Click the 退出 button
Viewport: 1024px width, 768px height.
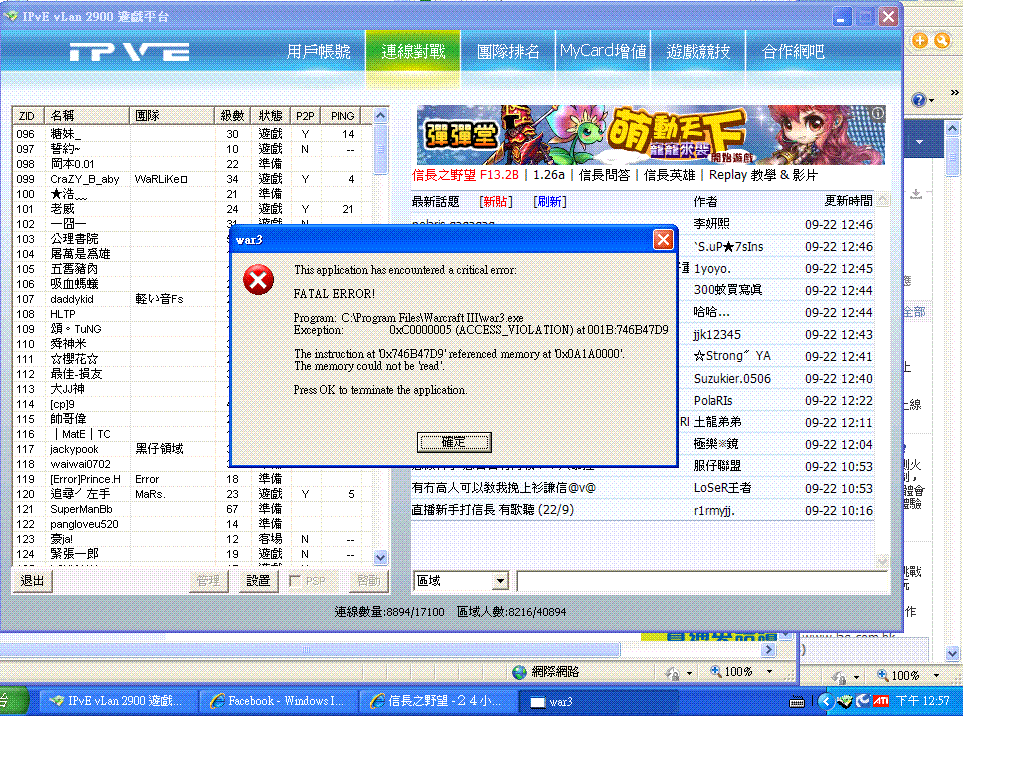point(33,581)
